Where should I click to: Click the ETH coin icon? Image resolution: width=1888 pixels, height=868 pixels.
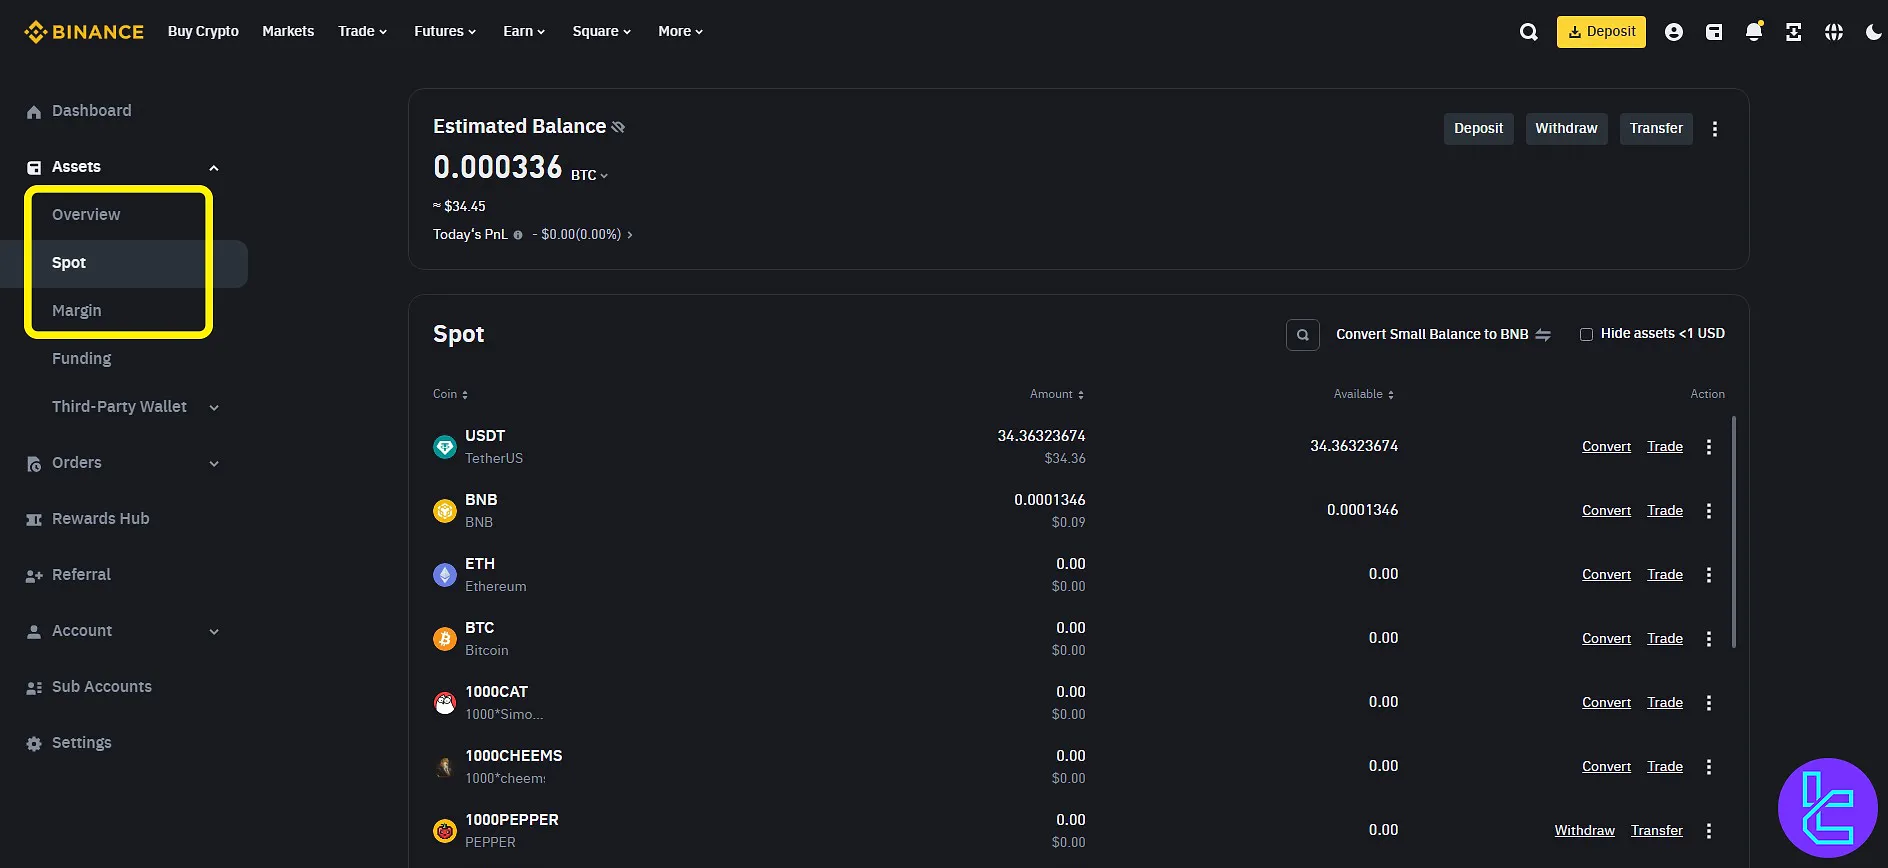point(445,575)
